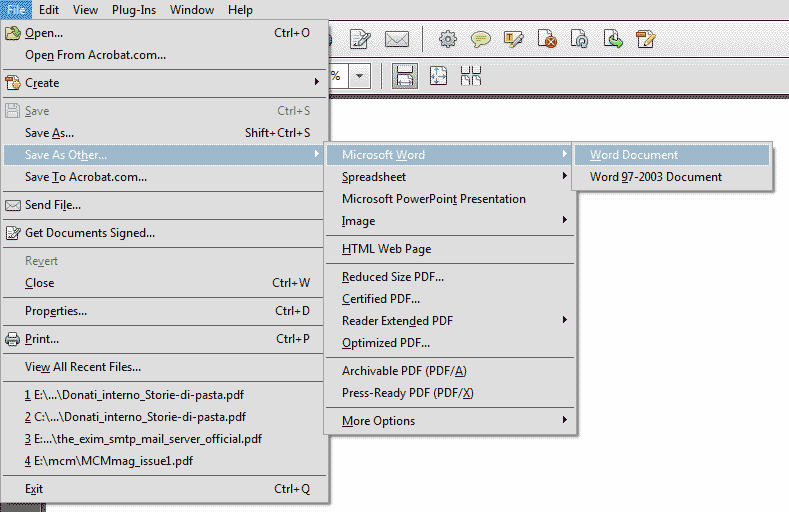Viewport: 789px width, 512px height.
Task: Open the File menu
Action: coord(17,10)
